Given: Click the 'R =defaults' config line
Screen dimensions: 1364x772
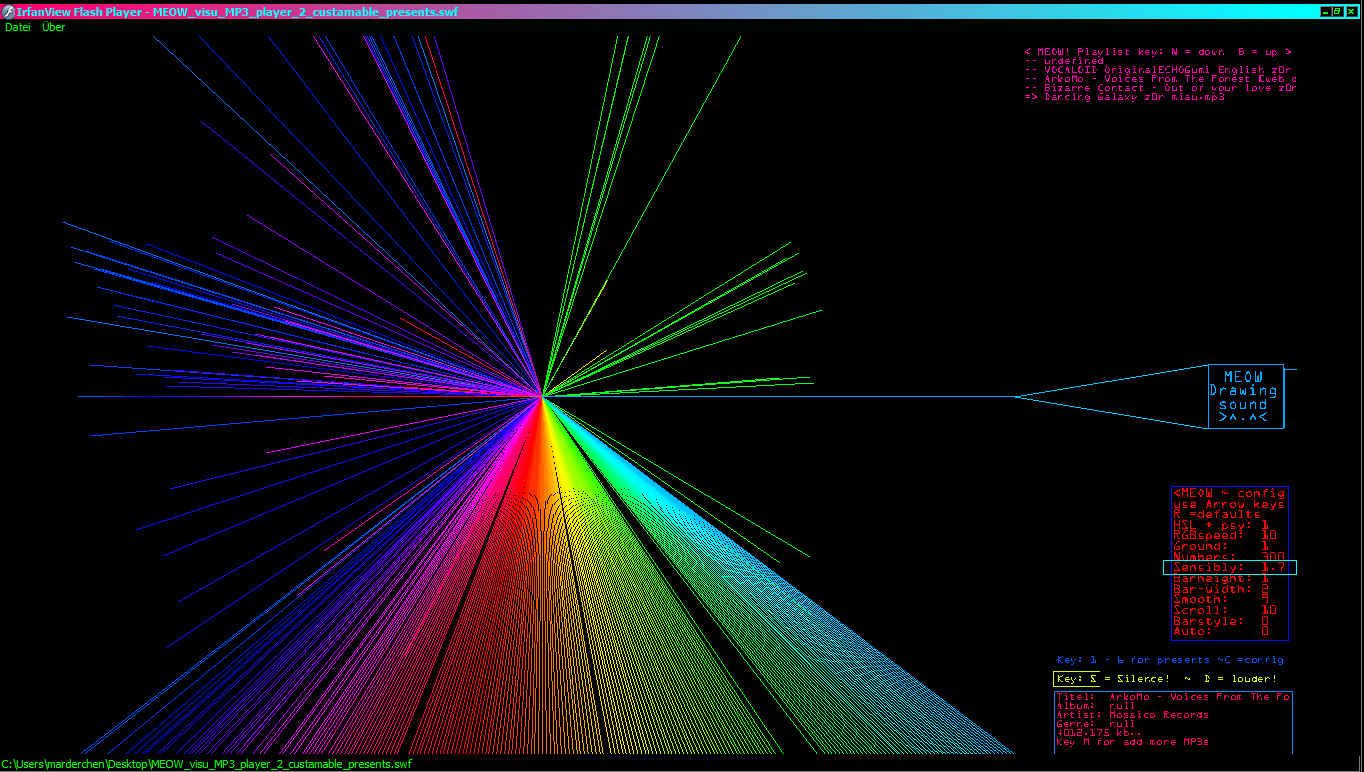Looking at the screenshot, I should [1217, 514].
